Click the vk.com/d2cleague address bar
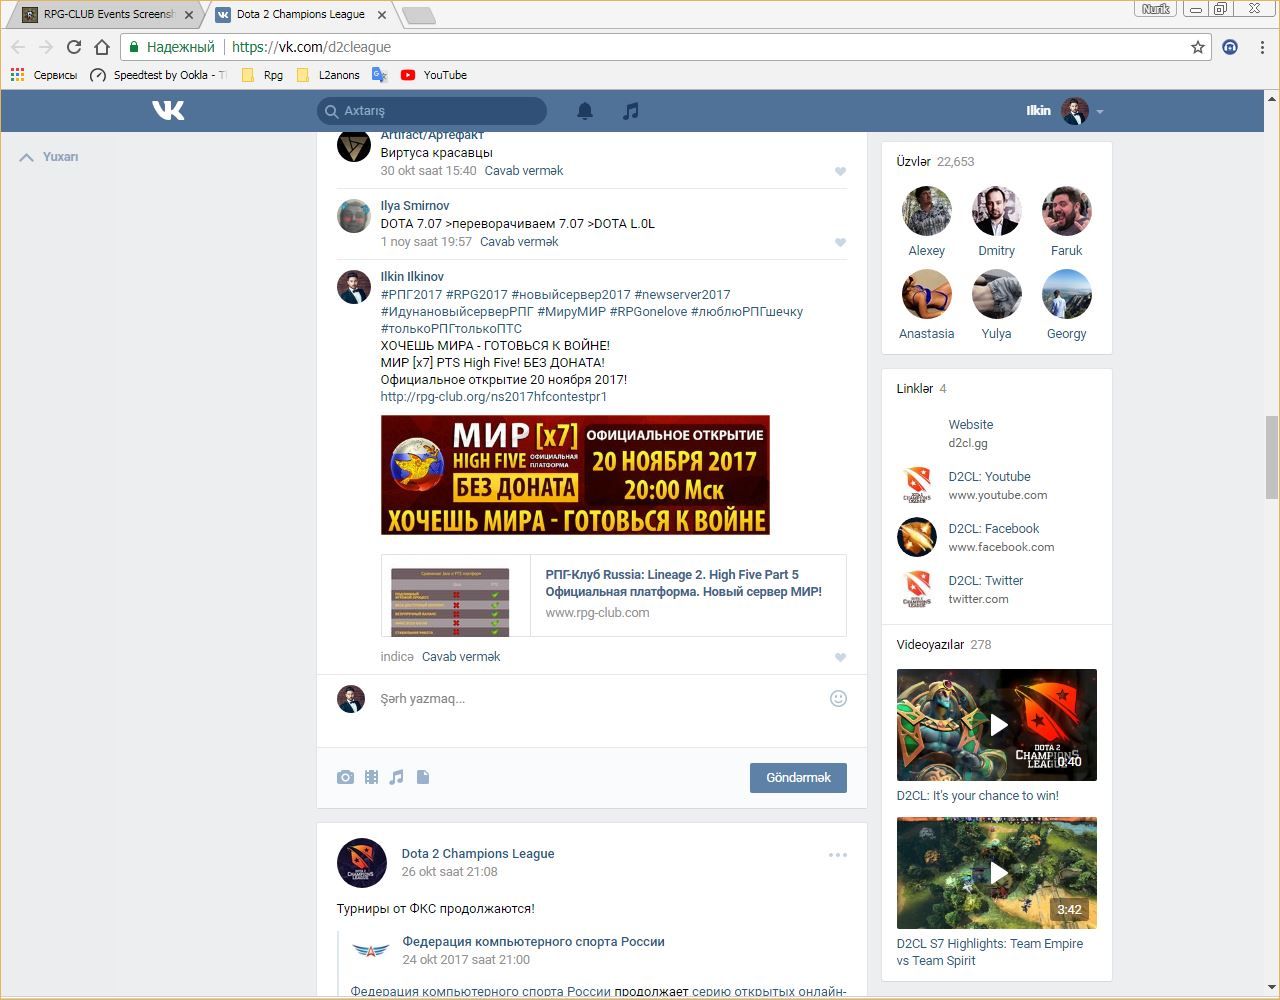Viewport: 1280px width, 1000px height. (x=665, y=47)
